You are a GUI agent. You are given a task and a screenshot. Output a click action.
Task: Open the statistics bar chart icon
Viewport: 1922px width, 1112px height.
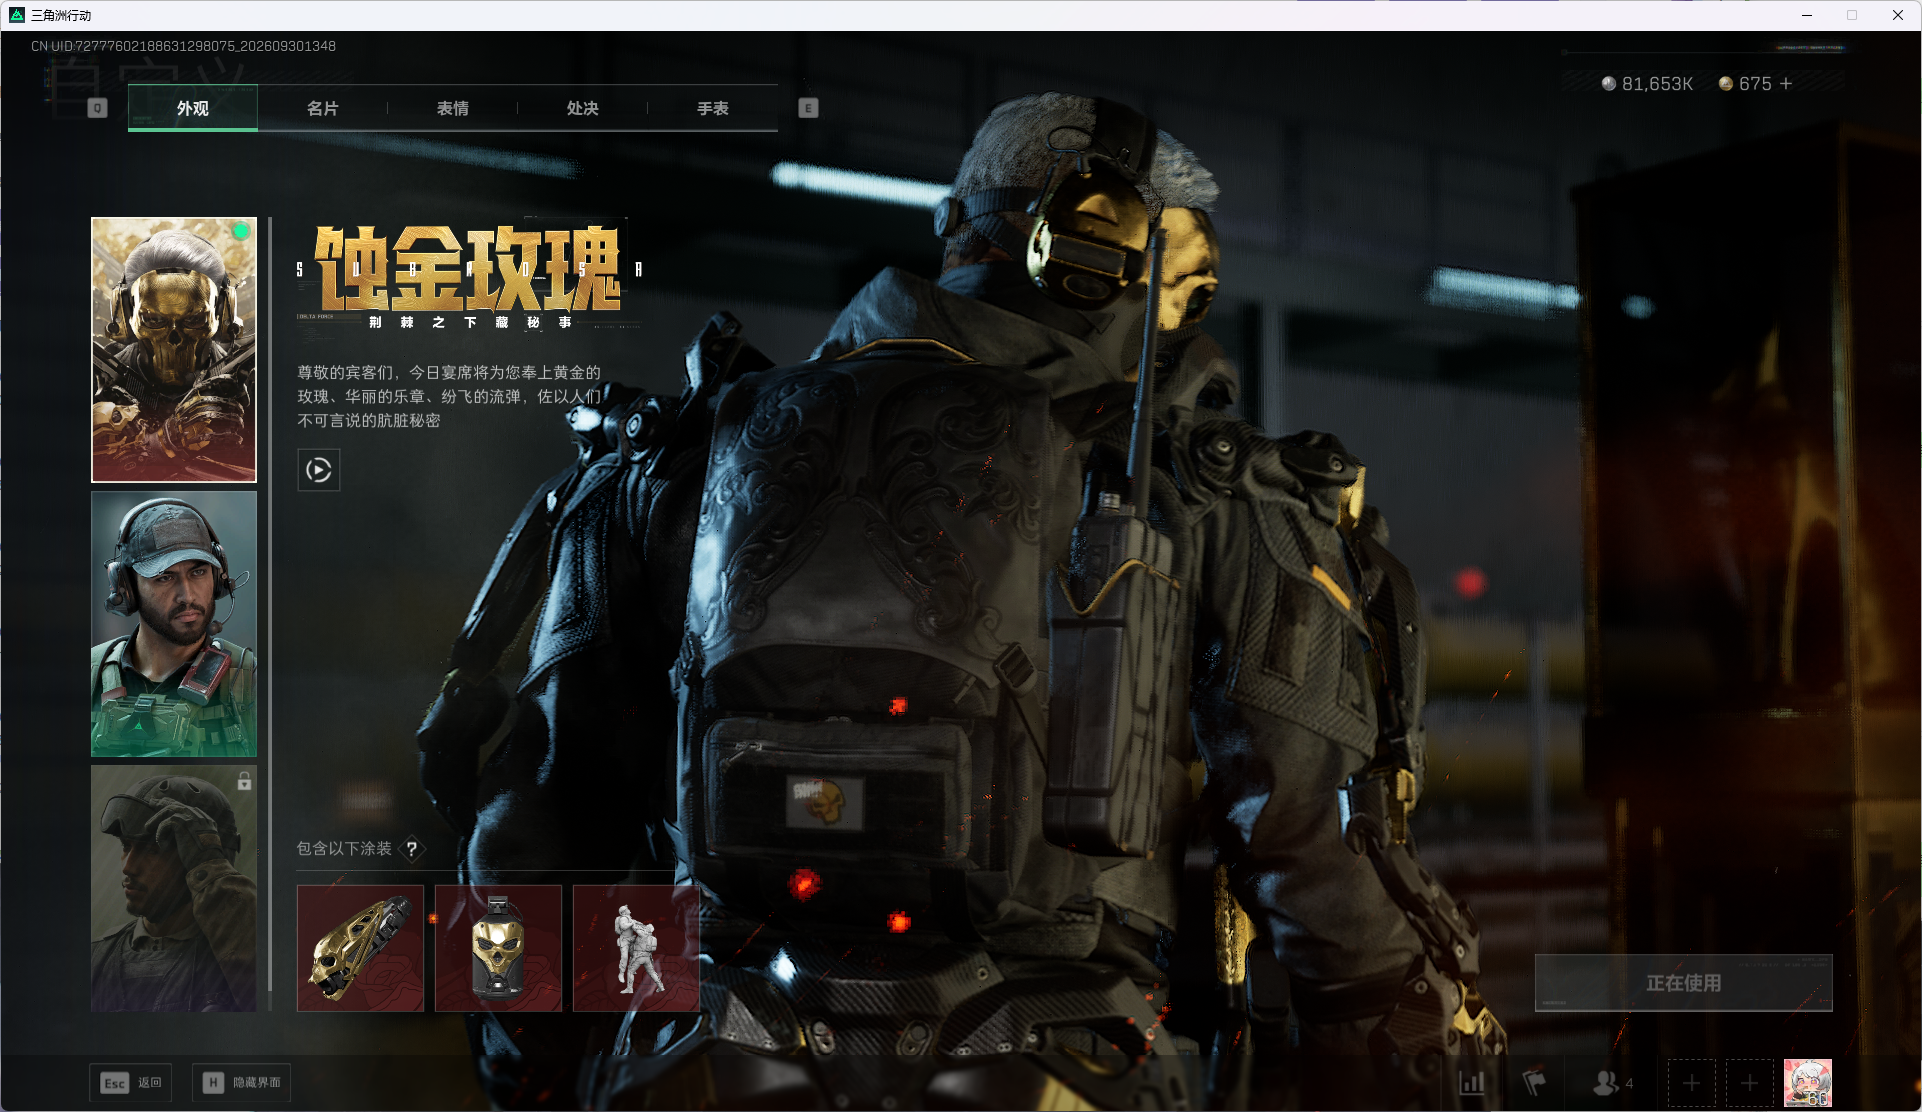tap(1472, 1083)
